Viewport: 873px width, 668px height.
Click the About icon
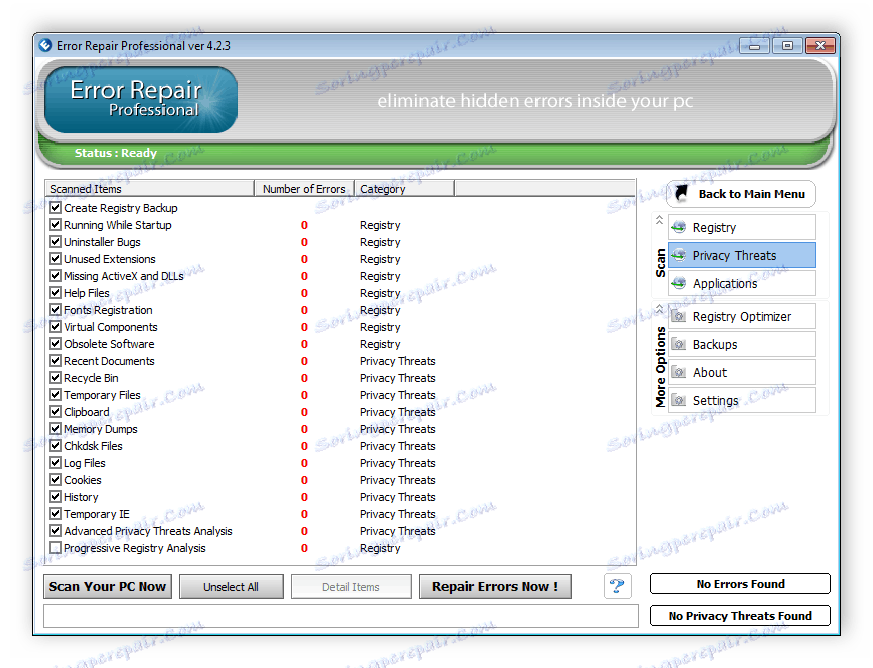click(679, 372)
